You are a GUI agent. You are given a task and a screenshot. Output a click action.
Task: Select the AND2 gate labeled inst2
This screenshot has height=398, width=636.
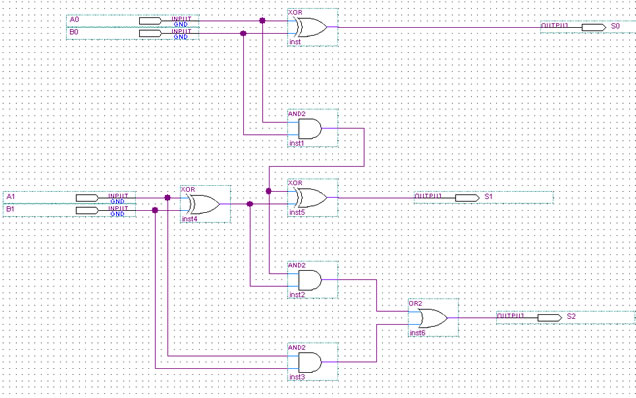(313, 280)
